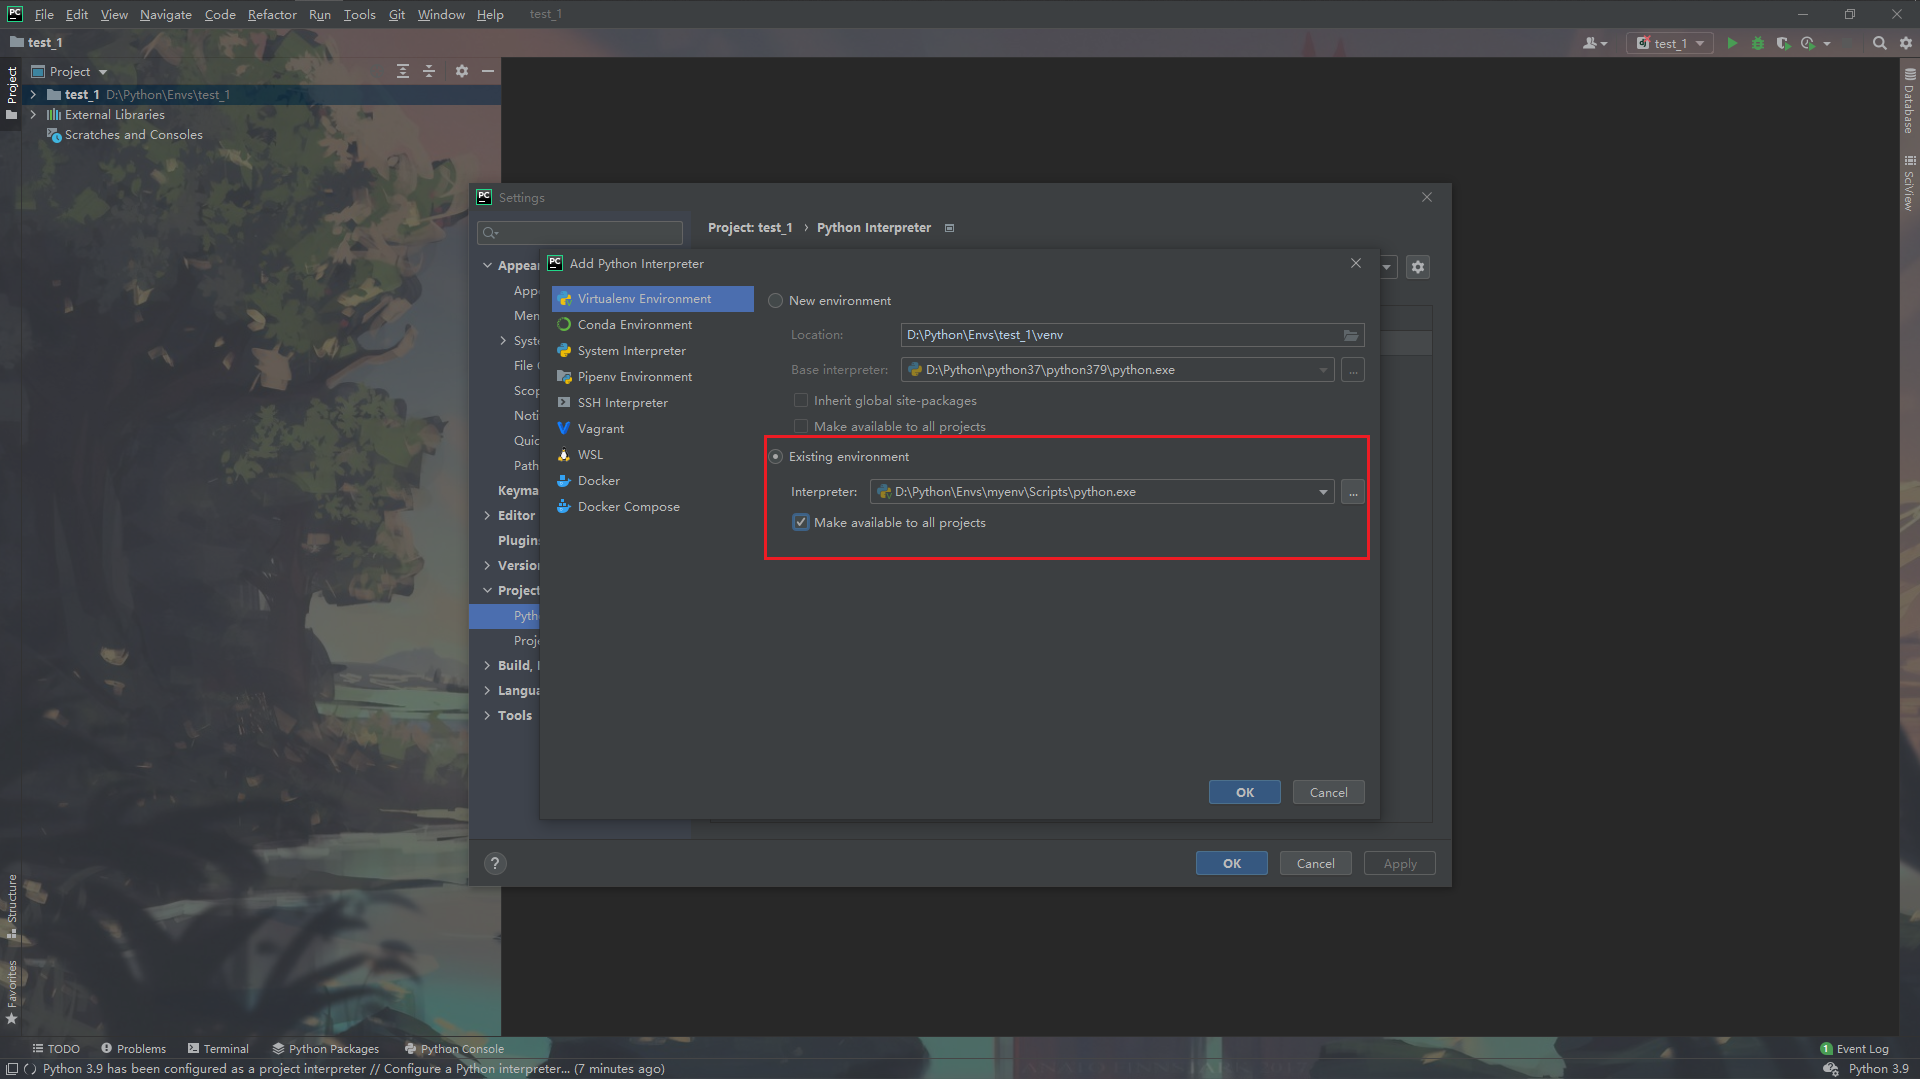This screenshot has height=1079, width=1920.
Task: Toggle Inherit global site-packages checkbox
Action: 801,401
